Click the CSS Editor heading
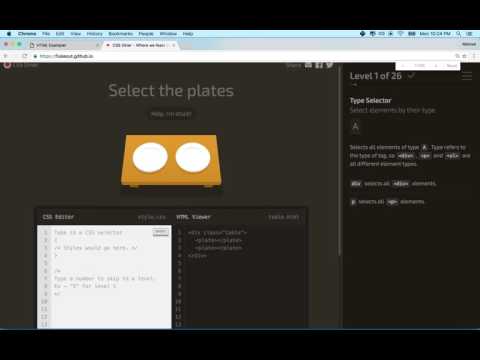The height and width of the screenshot is (360, 480). [58, 217]
